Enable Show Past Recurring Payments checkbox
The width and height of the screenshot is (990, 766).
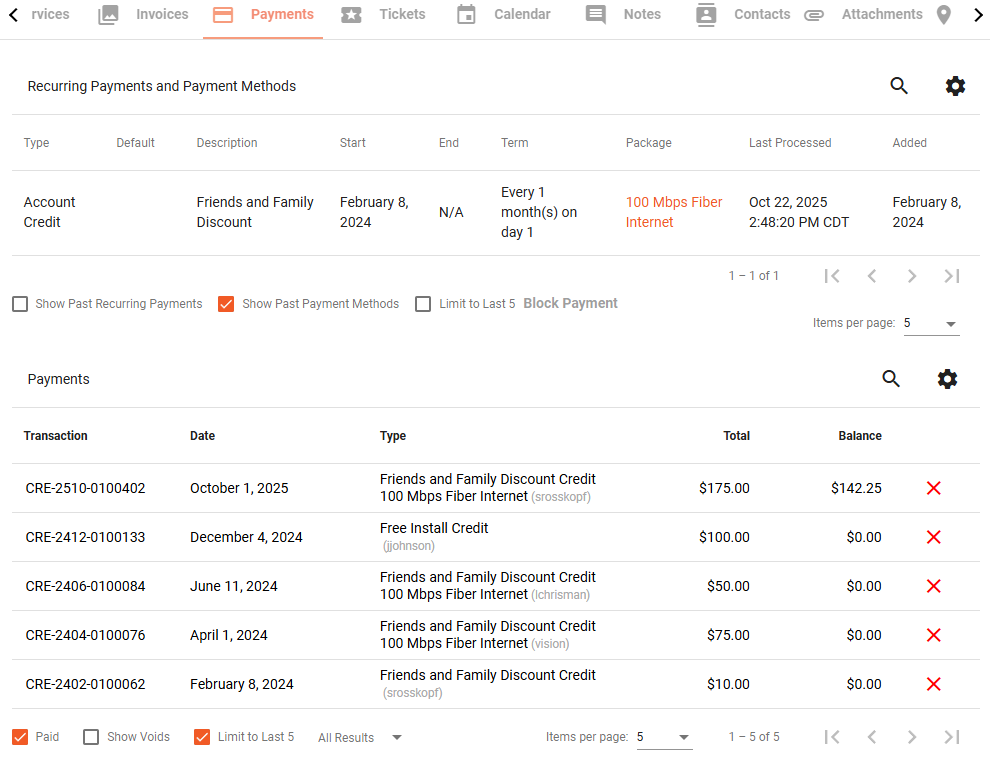click(20, 304)
